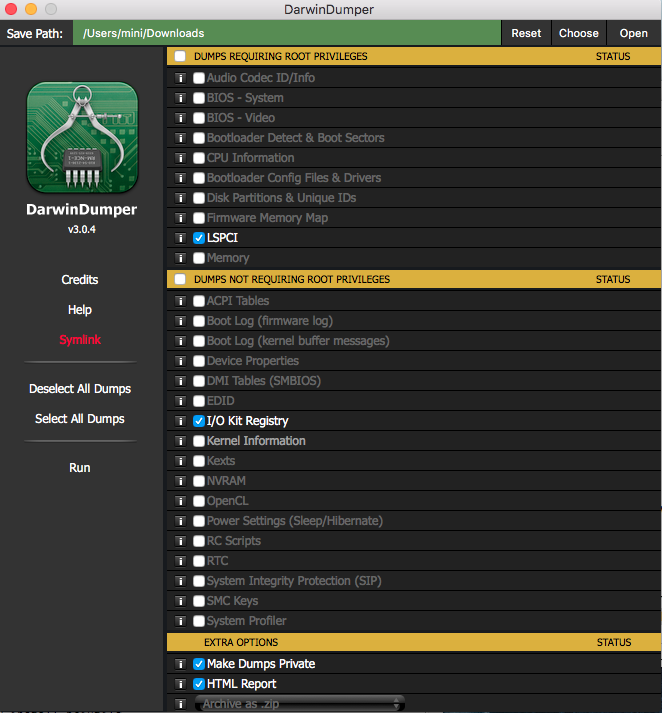Check the EDID checkbox
The width and height of the screenshot is (662, 713).
tap(199, 401)
